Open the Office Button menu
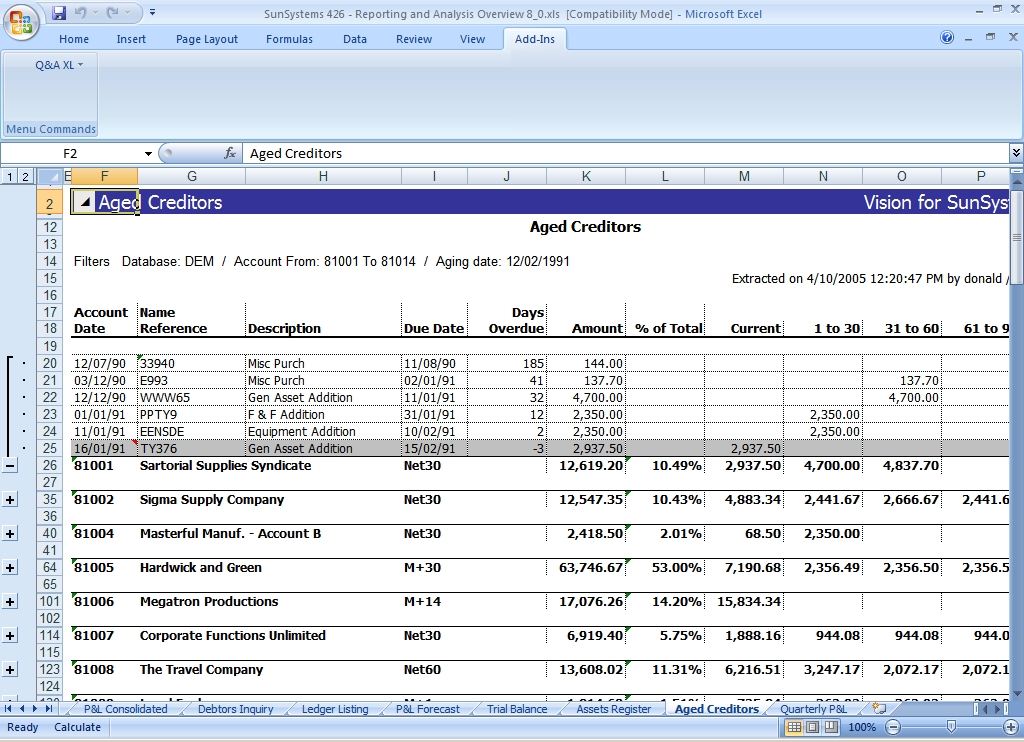The image size is (1024, 742). point(21,22)
